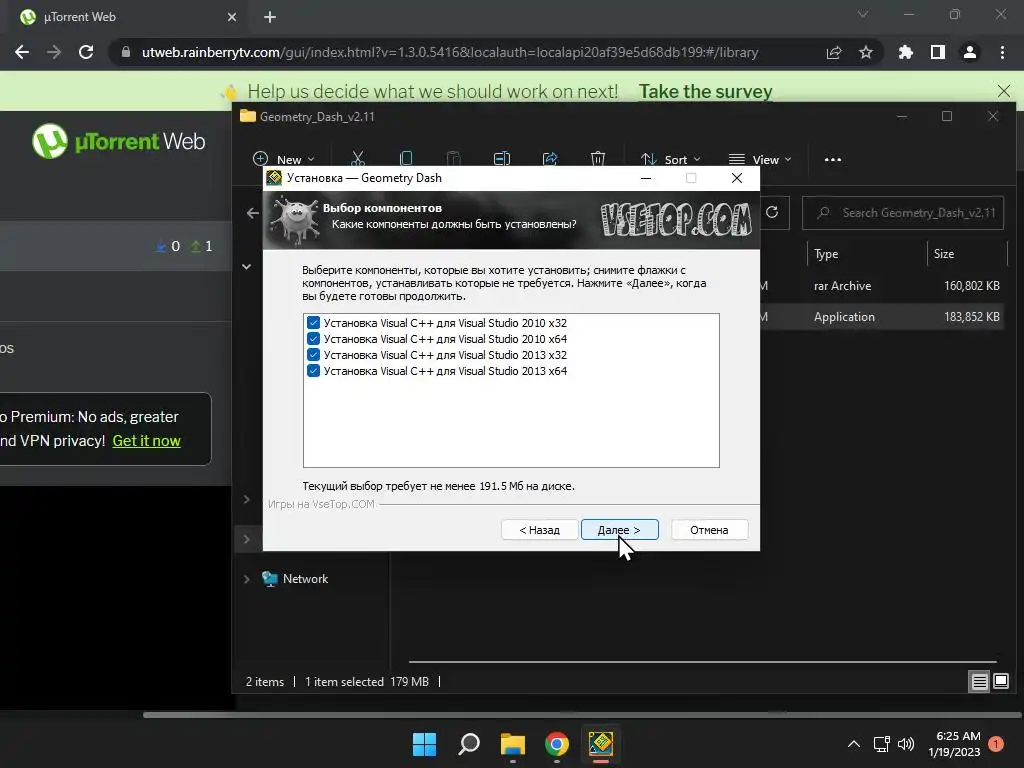Refresh the Explorer folder view
The height and width of the screenshot is (768, 1024).
[772, 212]
